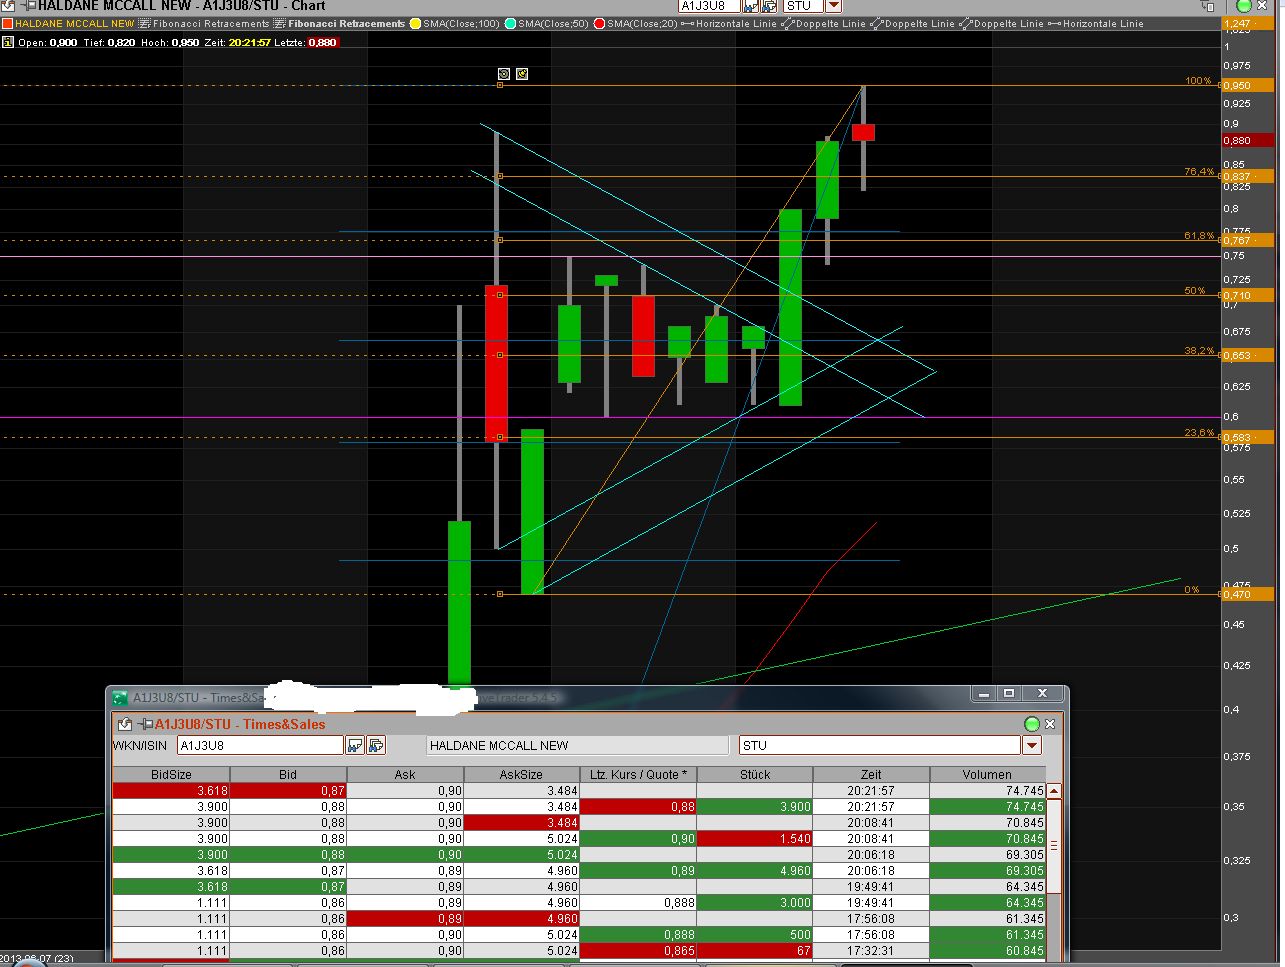The image size is (1285, 967).
Task: Click the STU exchange field in chart header
Action: (803, 6)
